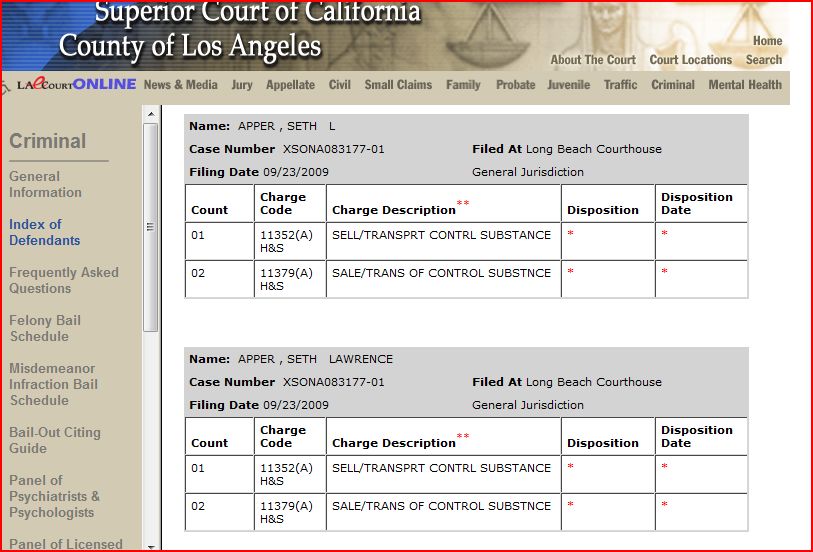Click the Home link
Screen dimensions: 813x552
click(767, 40)
